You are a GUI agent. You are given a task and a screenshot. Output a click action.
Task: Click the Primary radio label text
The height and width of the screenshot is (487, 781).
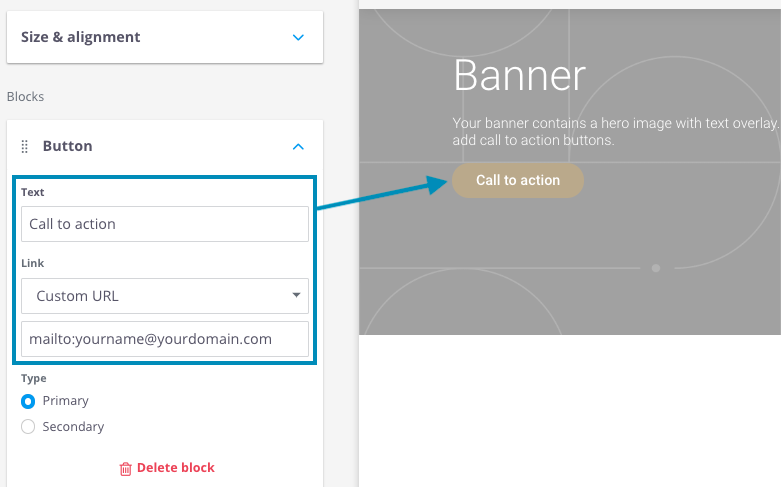coord(66,401)
